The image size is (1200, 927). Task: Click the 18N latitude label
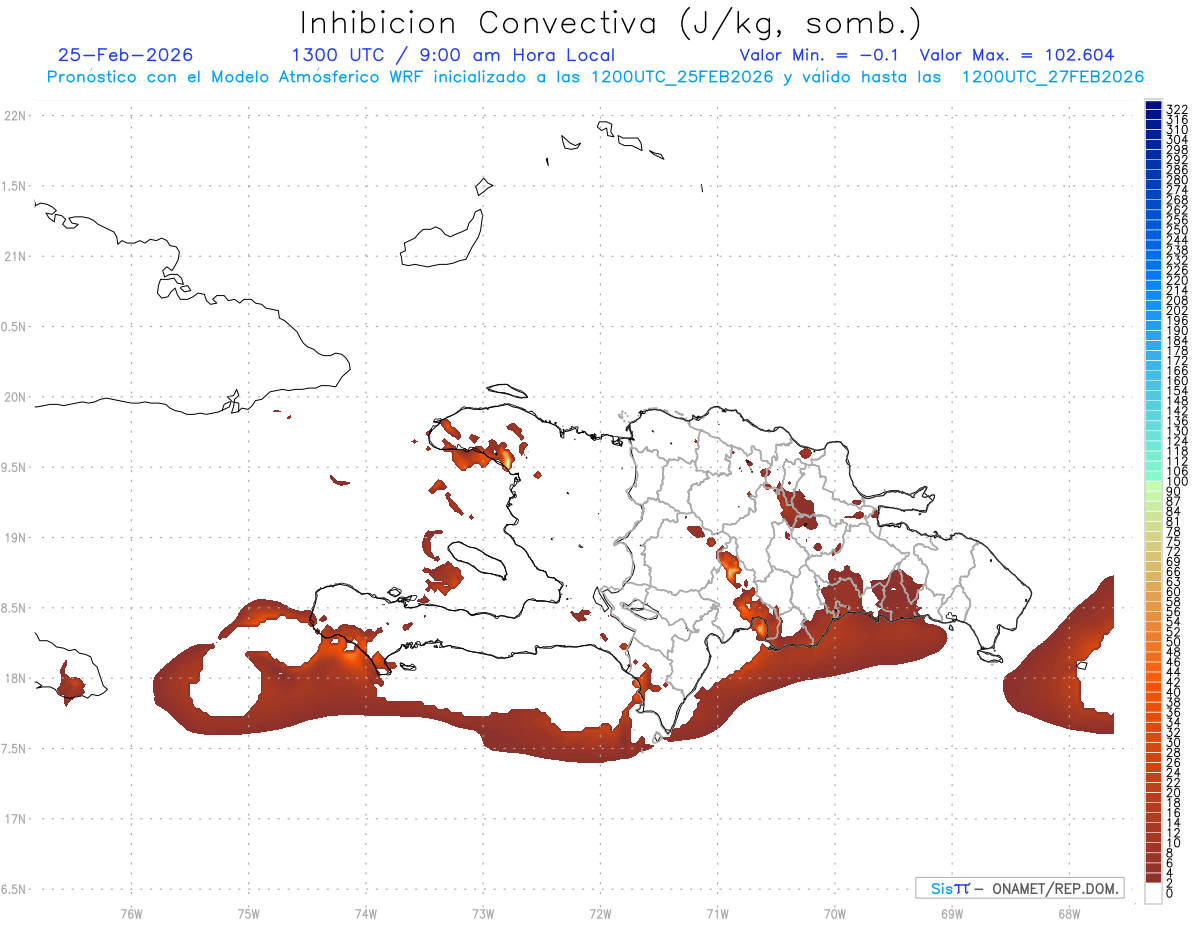[14, 678]
